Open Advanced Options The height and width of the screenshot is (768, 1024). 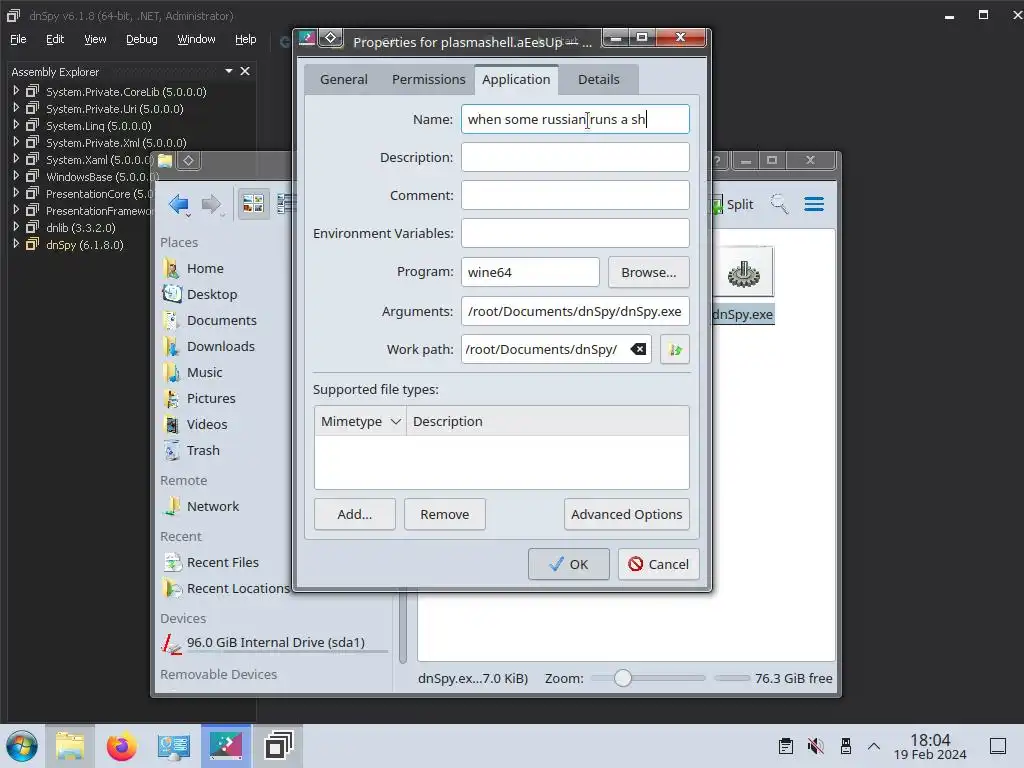tap(626, 515)
